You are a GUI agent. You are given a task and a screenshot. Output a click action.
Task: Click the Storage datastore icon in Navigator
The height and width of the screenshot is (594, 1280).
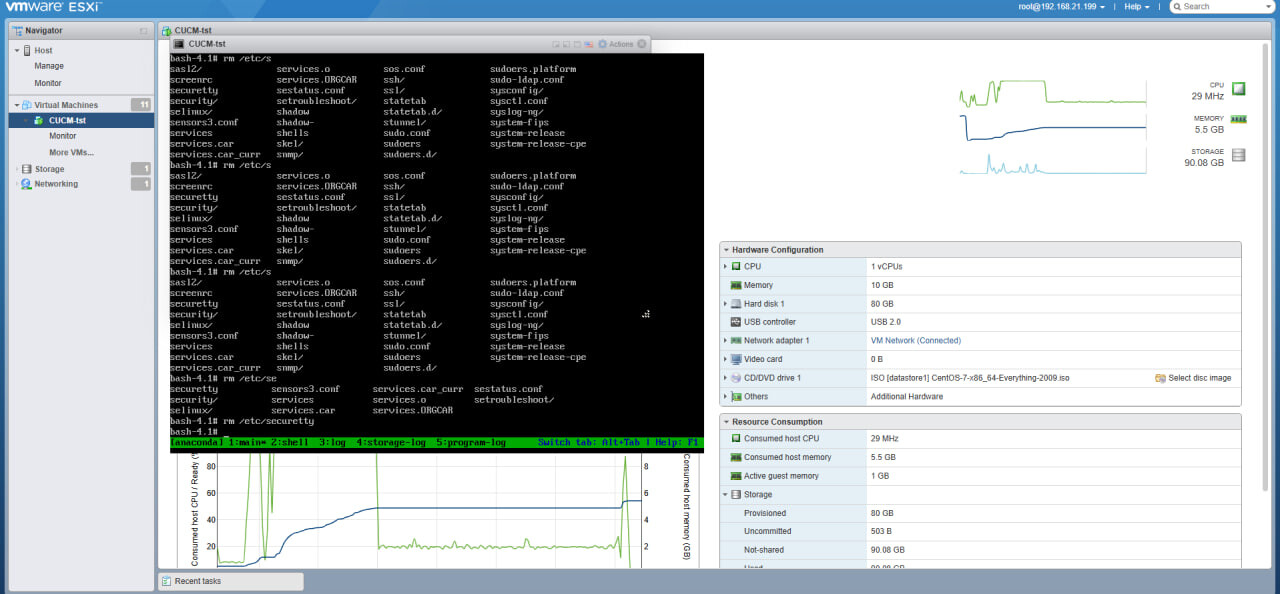pos(26,169)
